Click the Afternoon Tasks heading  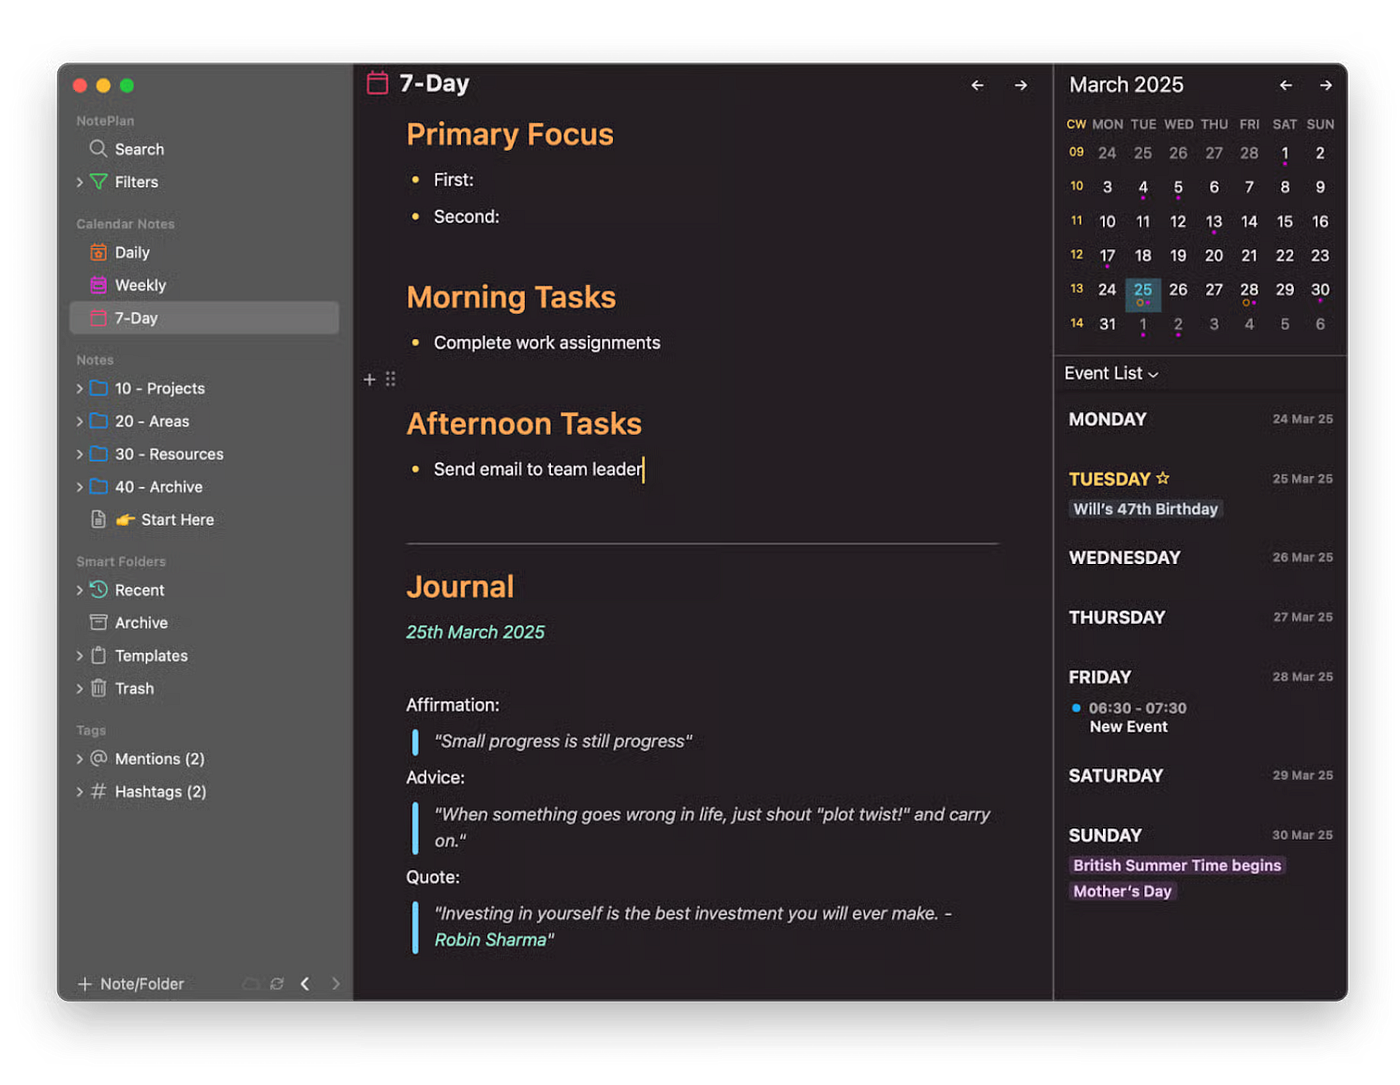[x=524, y=424]
